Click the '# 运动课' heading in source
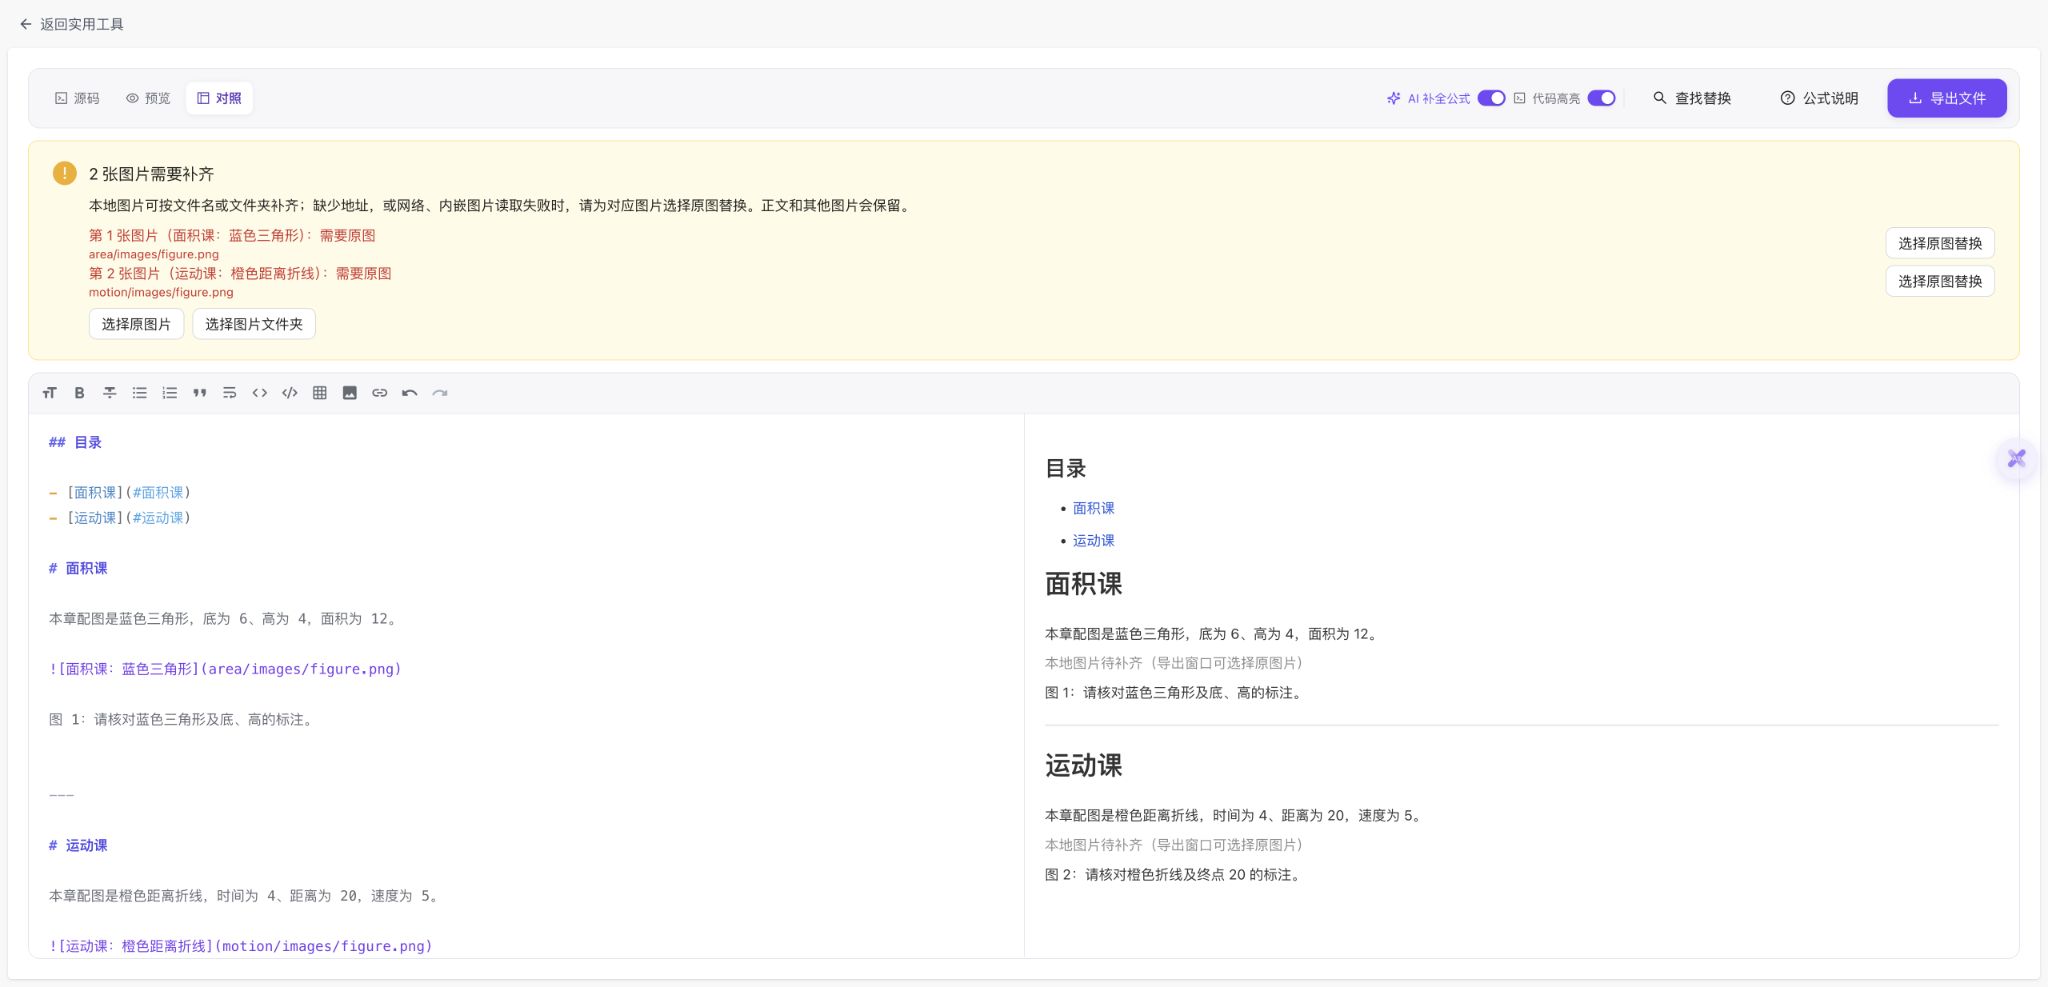The width and height of the screenshot is (2048, 987). [x=78, y=845]
